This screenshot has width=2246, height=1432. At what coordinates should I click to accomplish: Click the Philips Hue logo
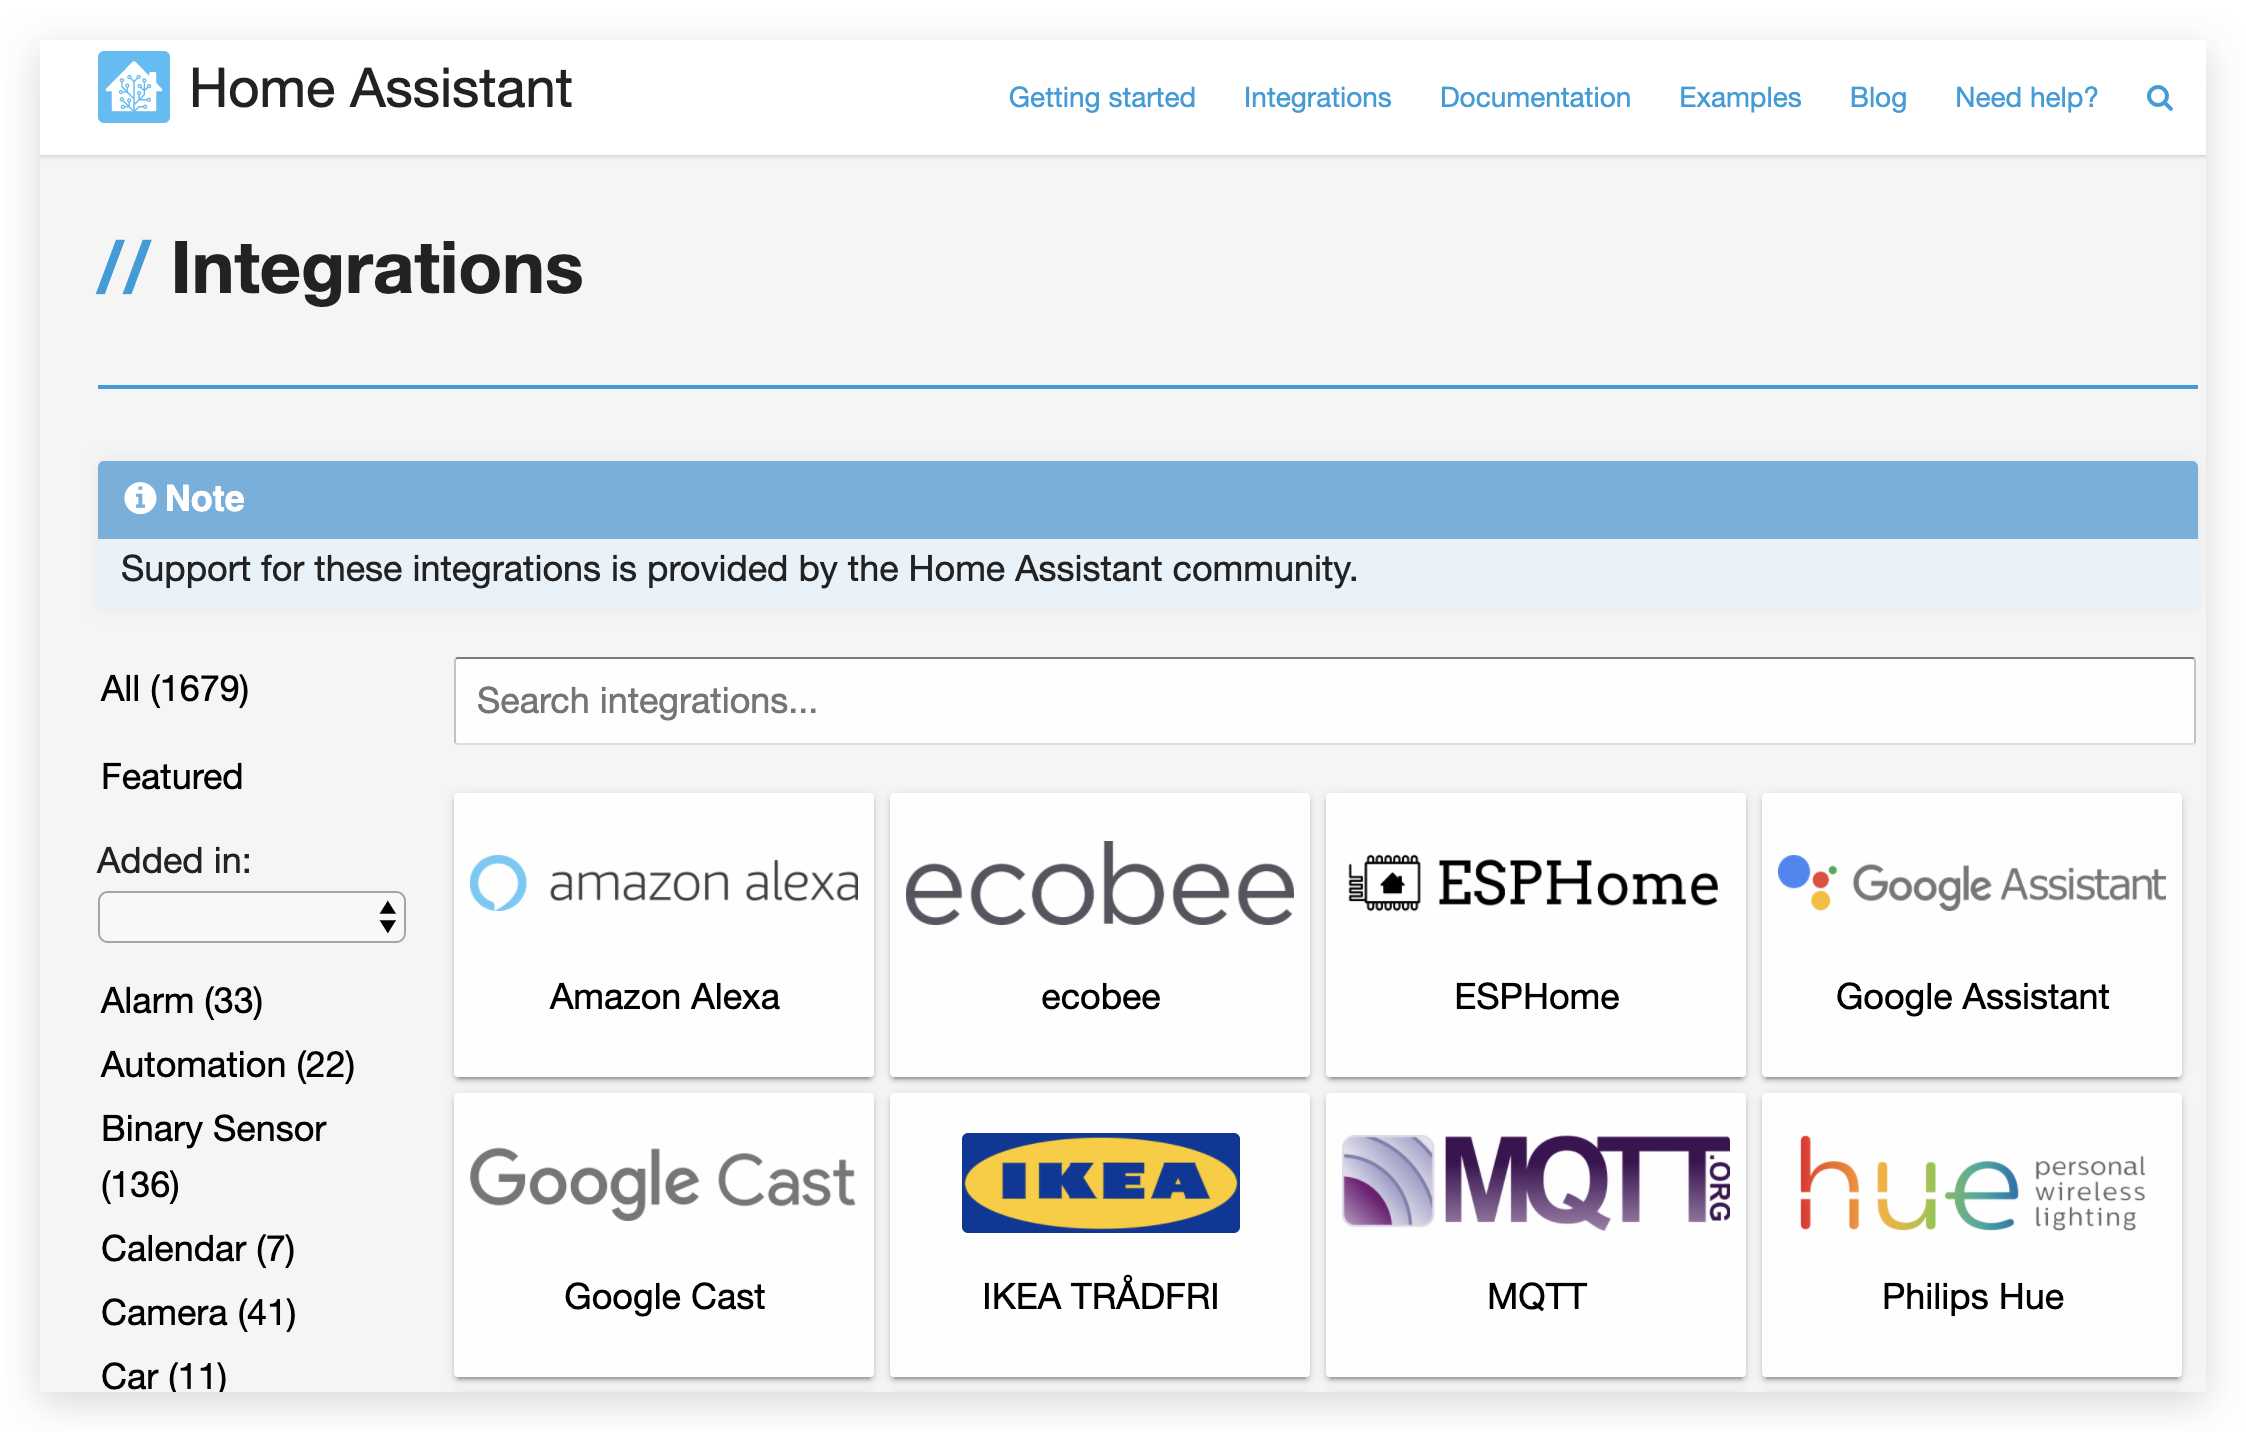click(x=1970, y=1183)
